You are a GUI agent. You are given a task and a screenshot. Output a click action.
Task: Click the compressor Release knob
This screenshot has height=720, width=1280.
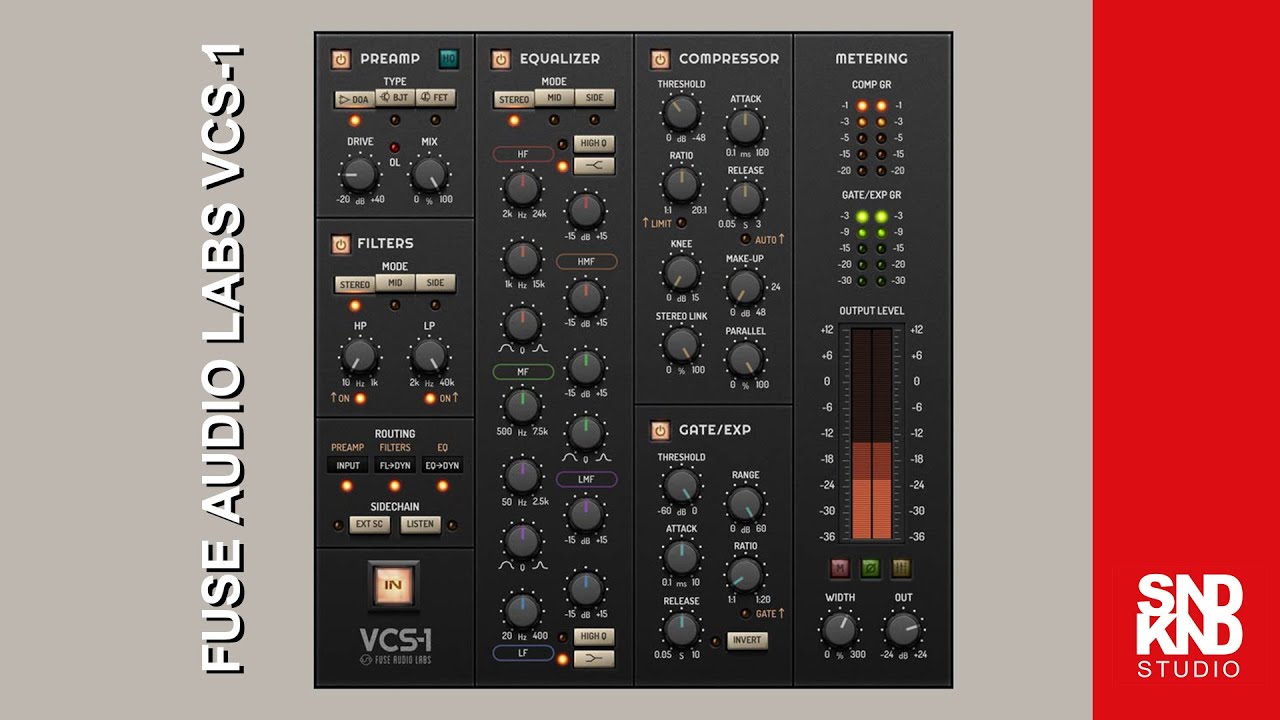click(744, 199)
